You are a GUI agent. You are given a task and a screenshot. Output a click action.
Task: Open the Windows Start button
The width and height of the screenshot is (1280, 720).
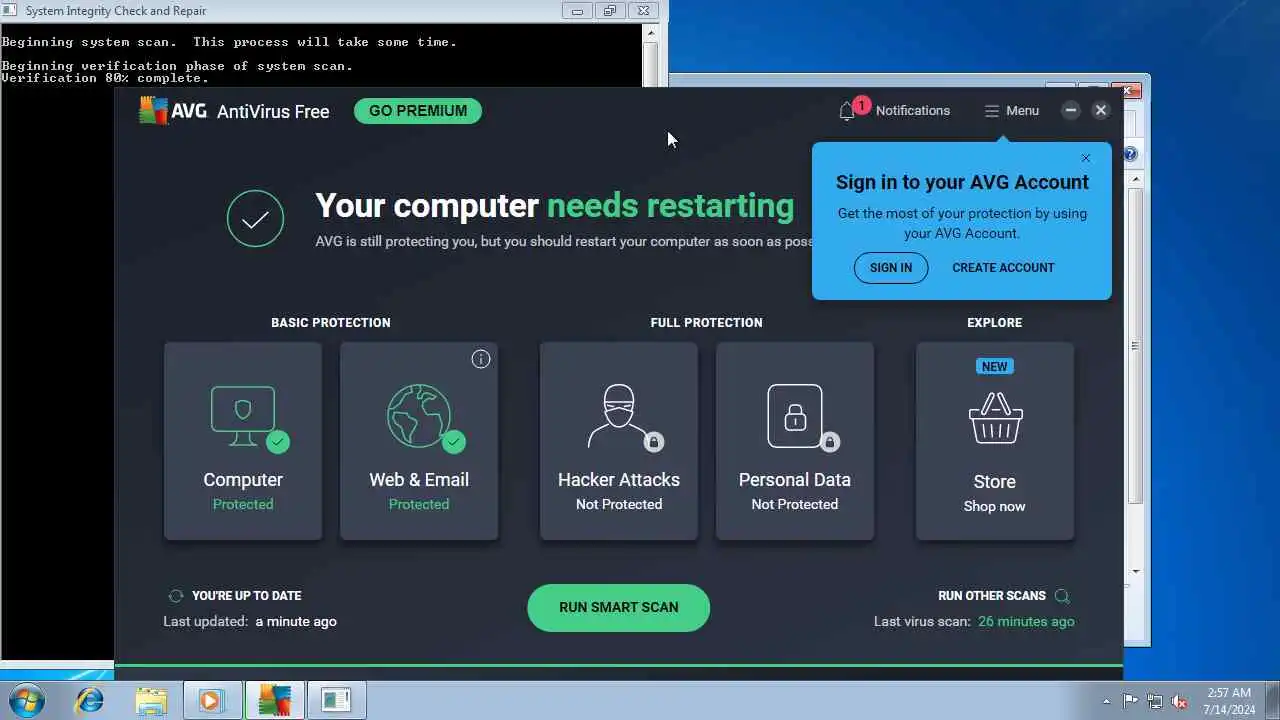[26, 700]
